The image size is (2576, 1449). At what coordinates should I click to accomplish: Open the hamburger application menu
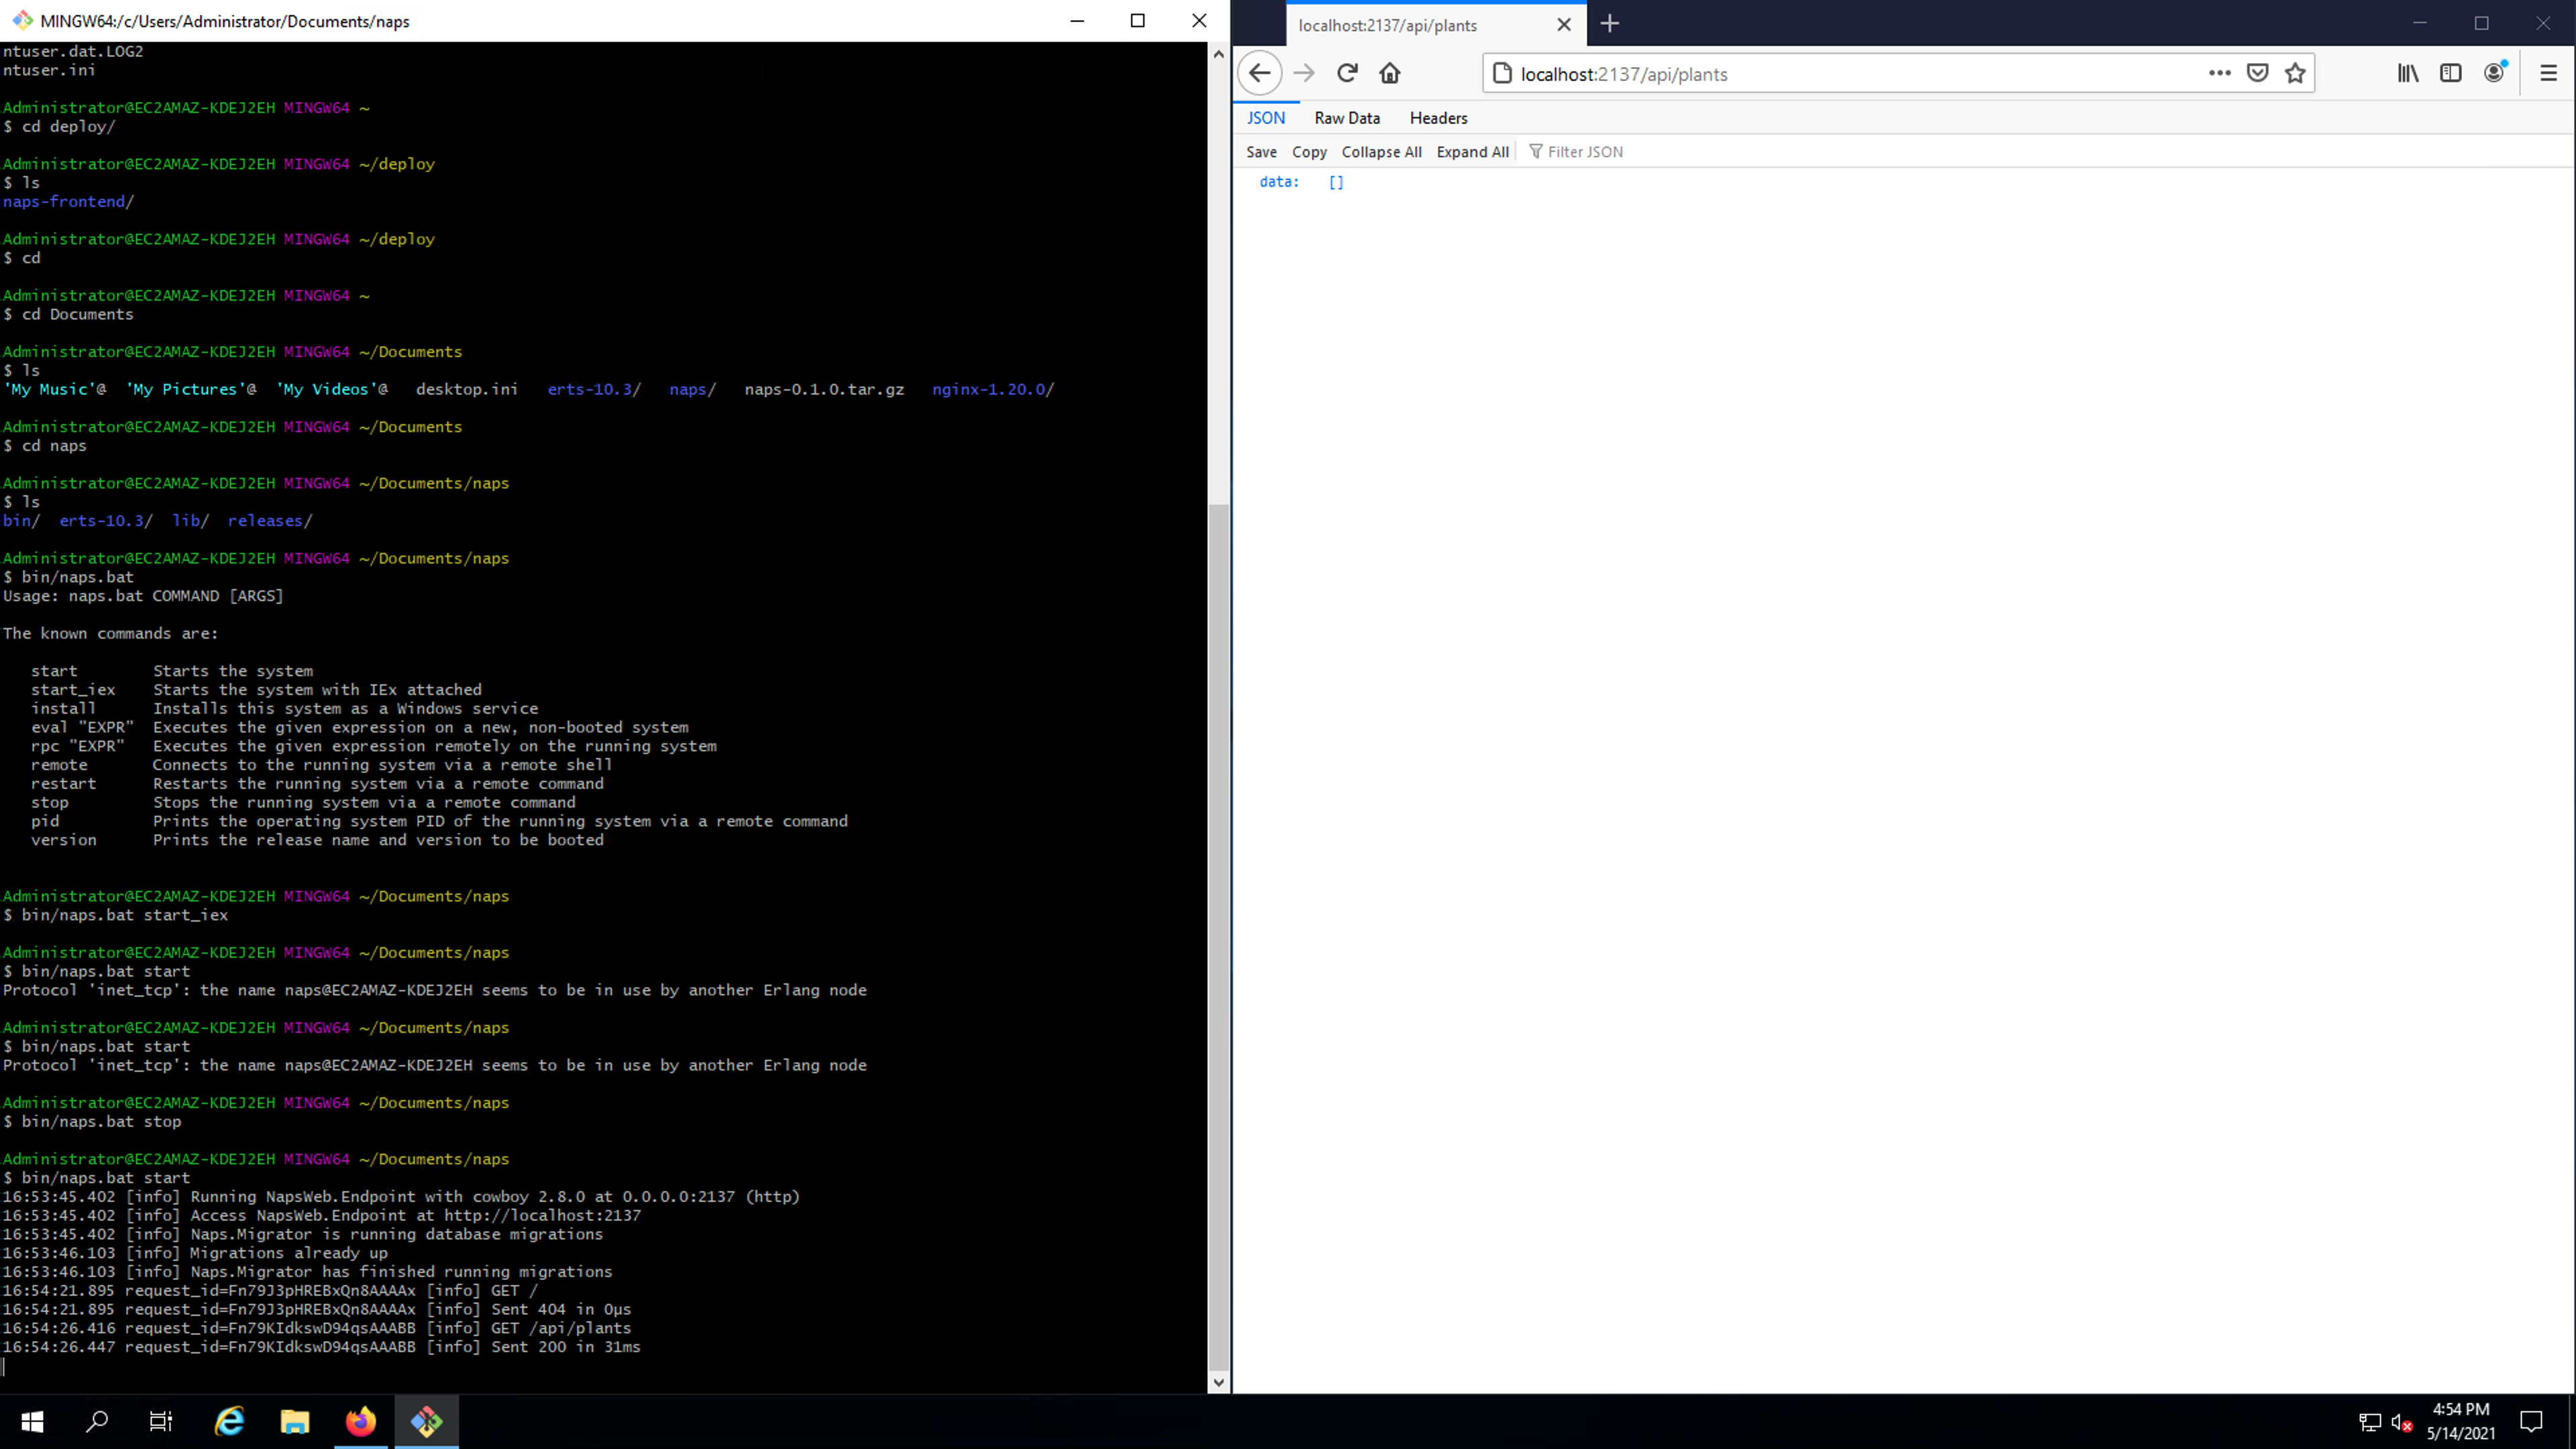click(2548, 73)
